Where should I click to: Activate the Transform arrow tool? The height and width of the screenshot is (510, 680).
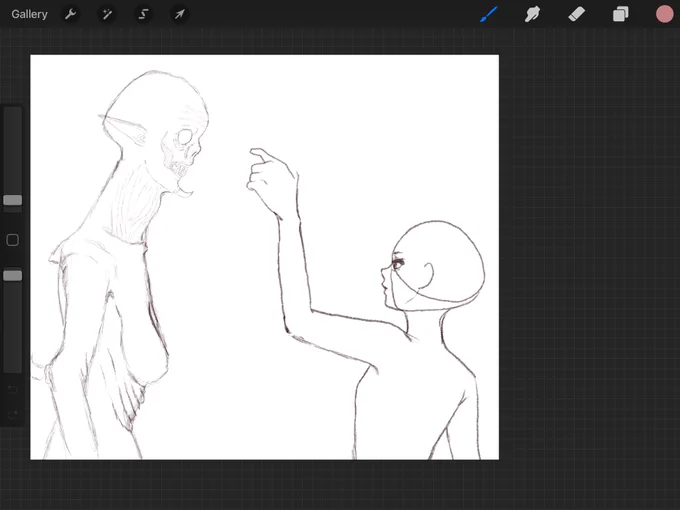click(x=180, y=14)
